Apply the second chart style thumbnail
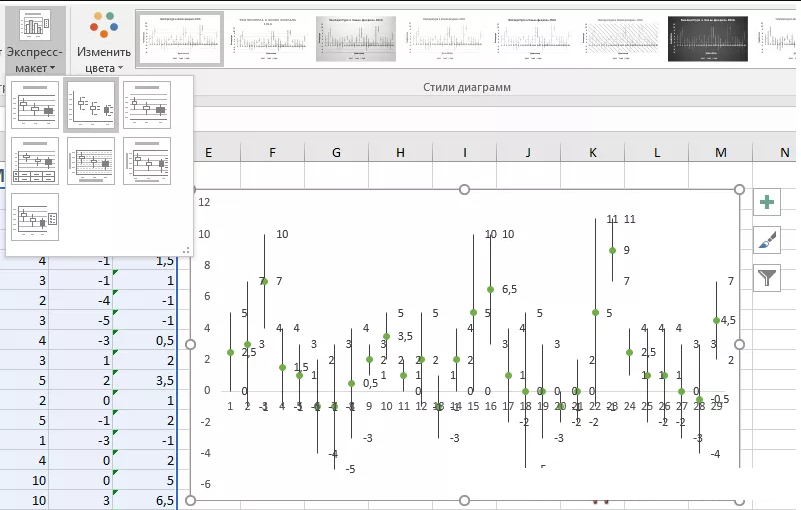Image resolution: width=801 pixels, height=510 pixels. (x=268, y=39)
